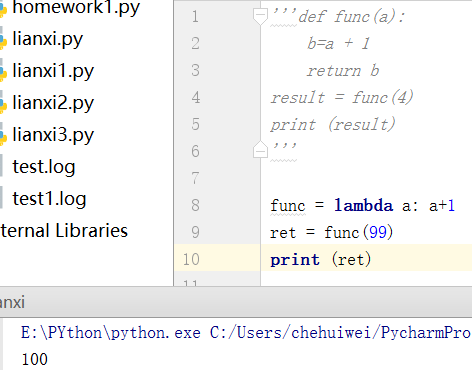Select lianxi3.py file
The image size is (472, 370).
point(53,135)
